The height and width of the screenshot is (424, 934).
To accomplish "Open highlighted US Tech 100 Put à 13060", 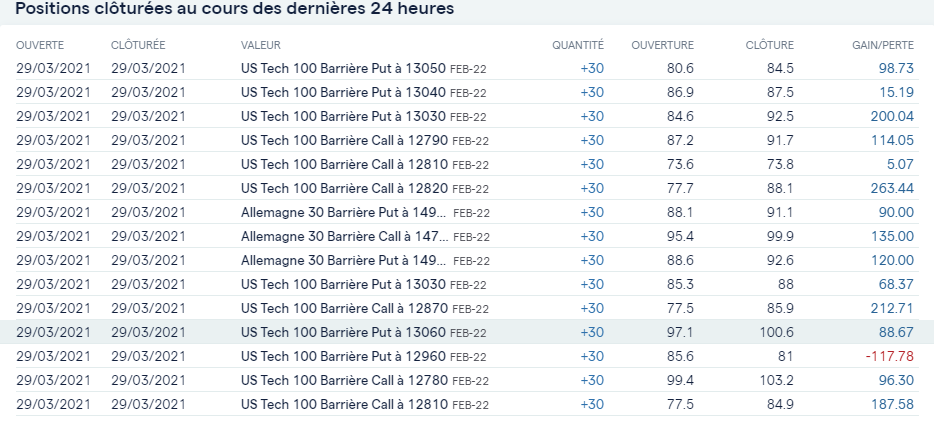I will point(344,332).
